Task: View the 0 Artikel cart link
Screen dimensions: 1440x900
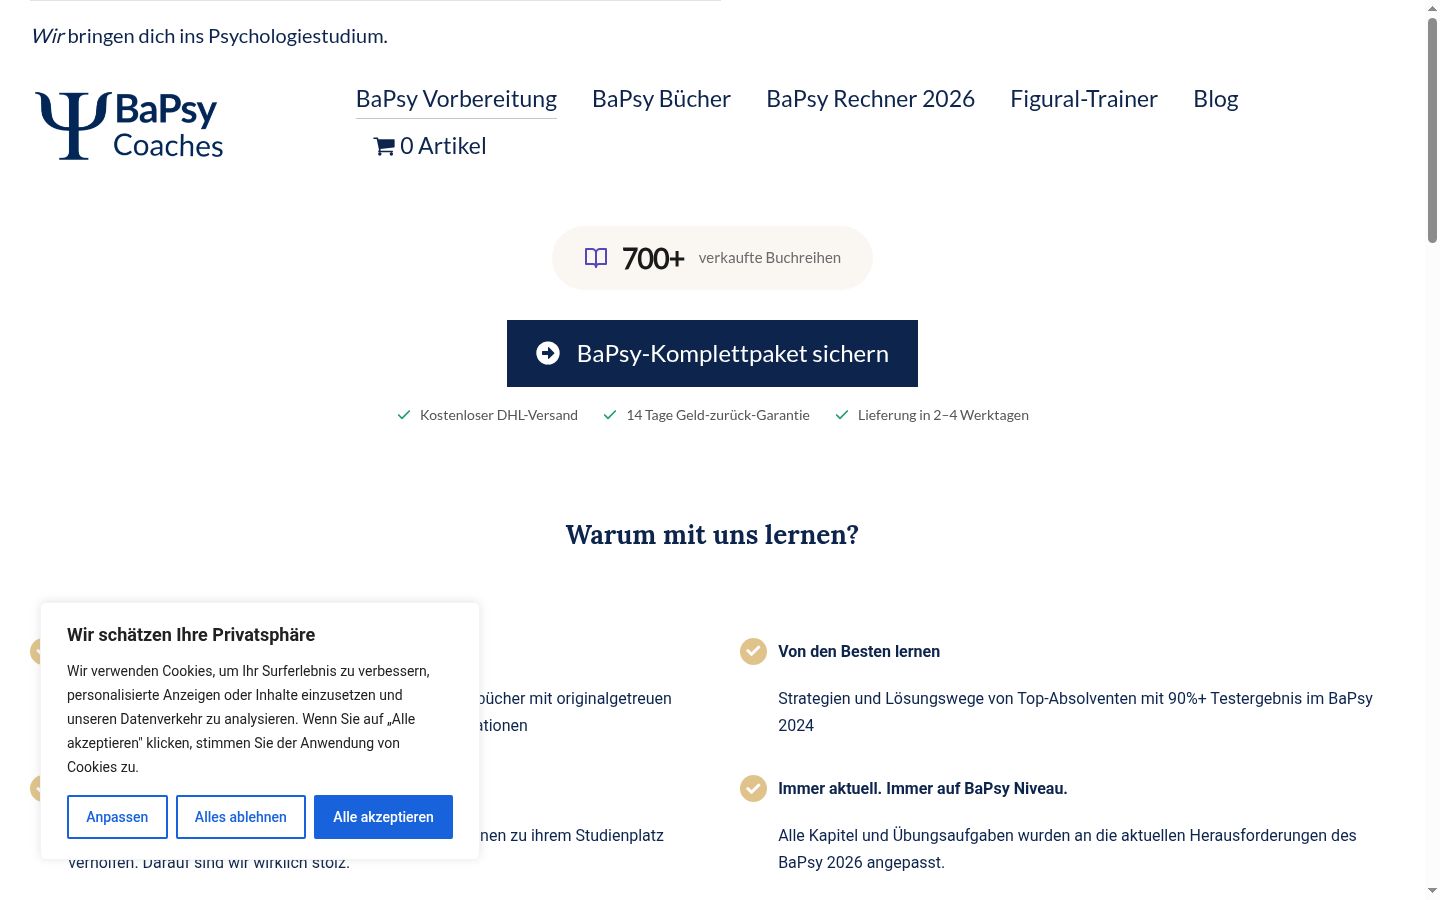Action: (x=430, y=146)
